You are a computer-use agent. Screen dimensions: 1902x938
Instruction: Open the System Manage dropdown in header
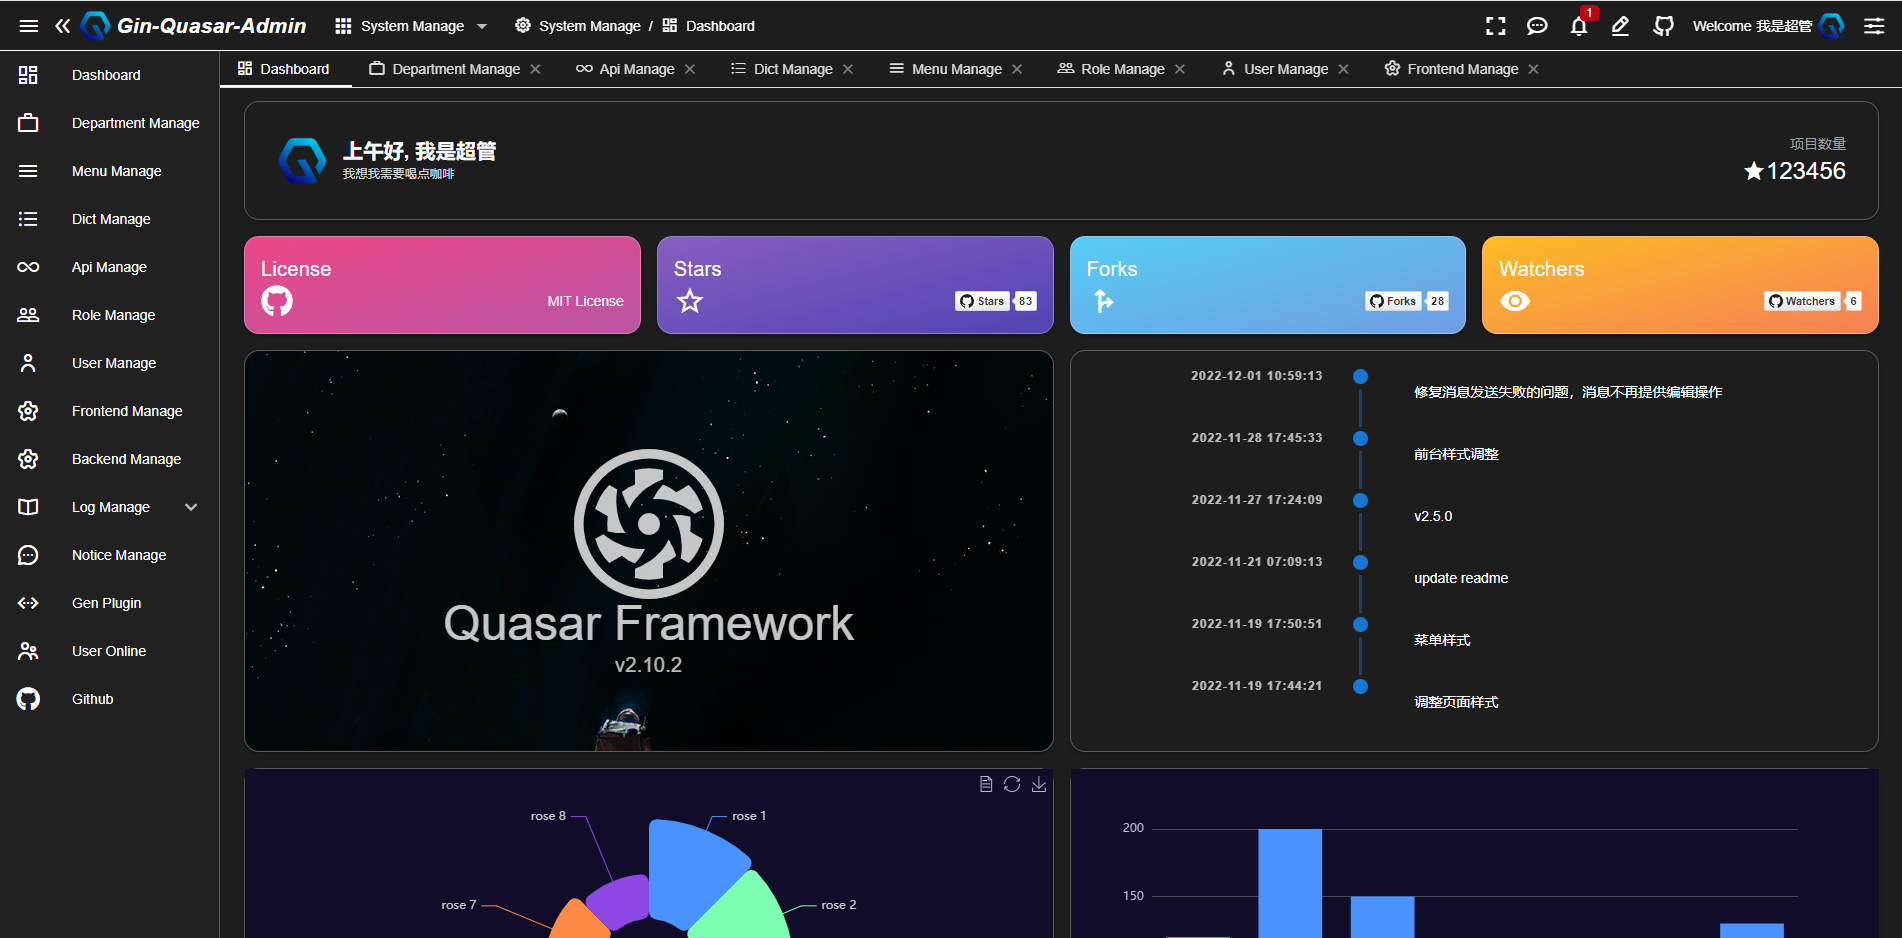411,26
